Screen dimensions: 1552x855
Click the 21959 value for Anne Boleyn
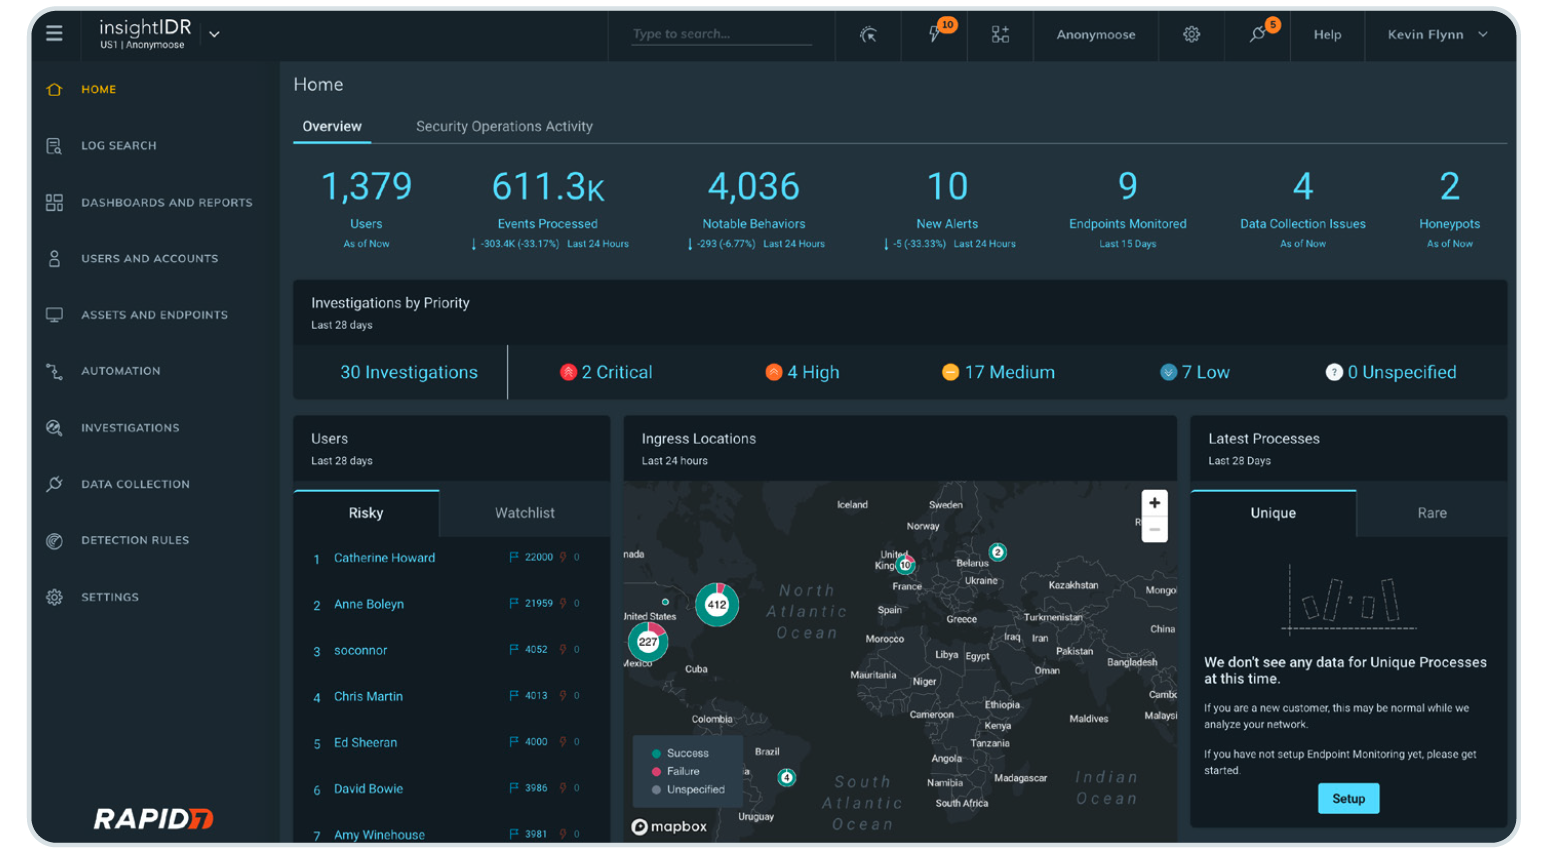tap(538, 603)
